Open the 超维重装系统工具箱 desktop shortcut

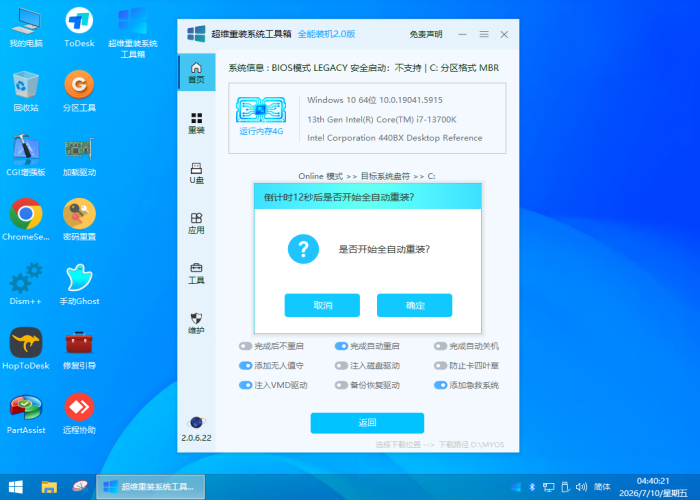(x=133, y=32)
